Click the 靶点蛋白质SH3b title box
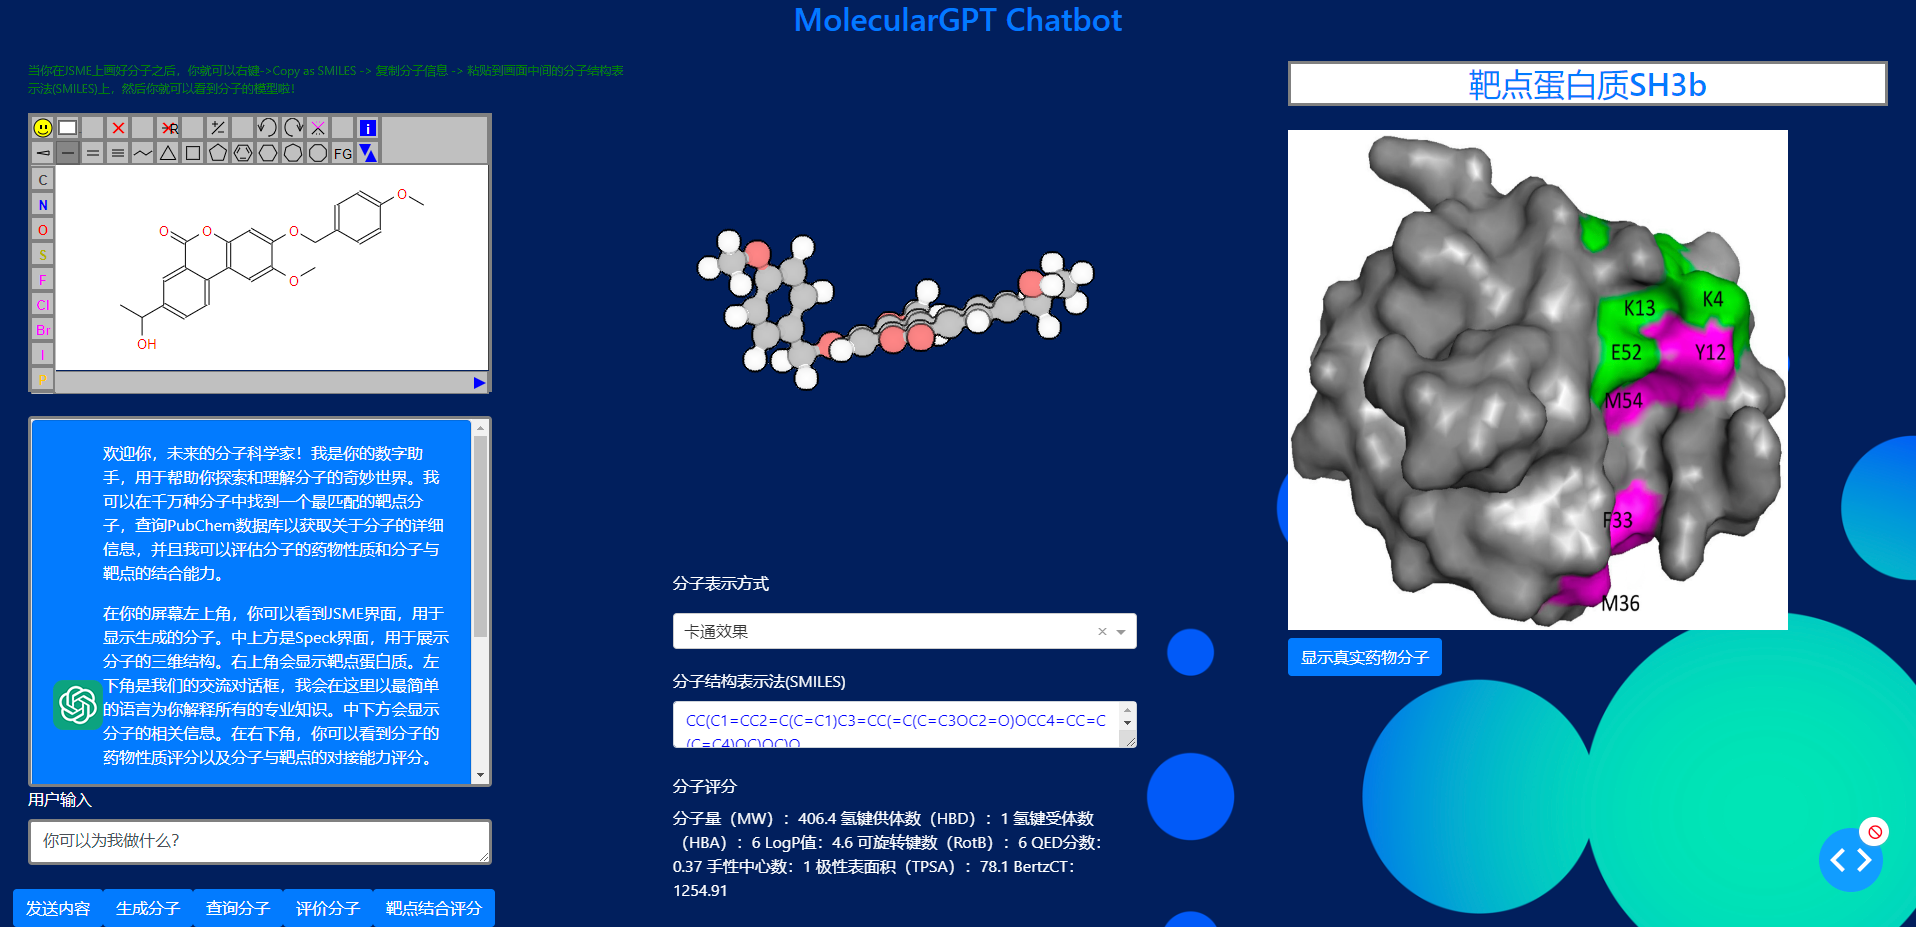The image size is (1916, 927). 1588,84
